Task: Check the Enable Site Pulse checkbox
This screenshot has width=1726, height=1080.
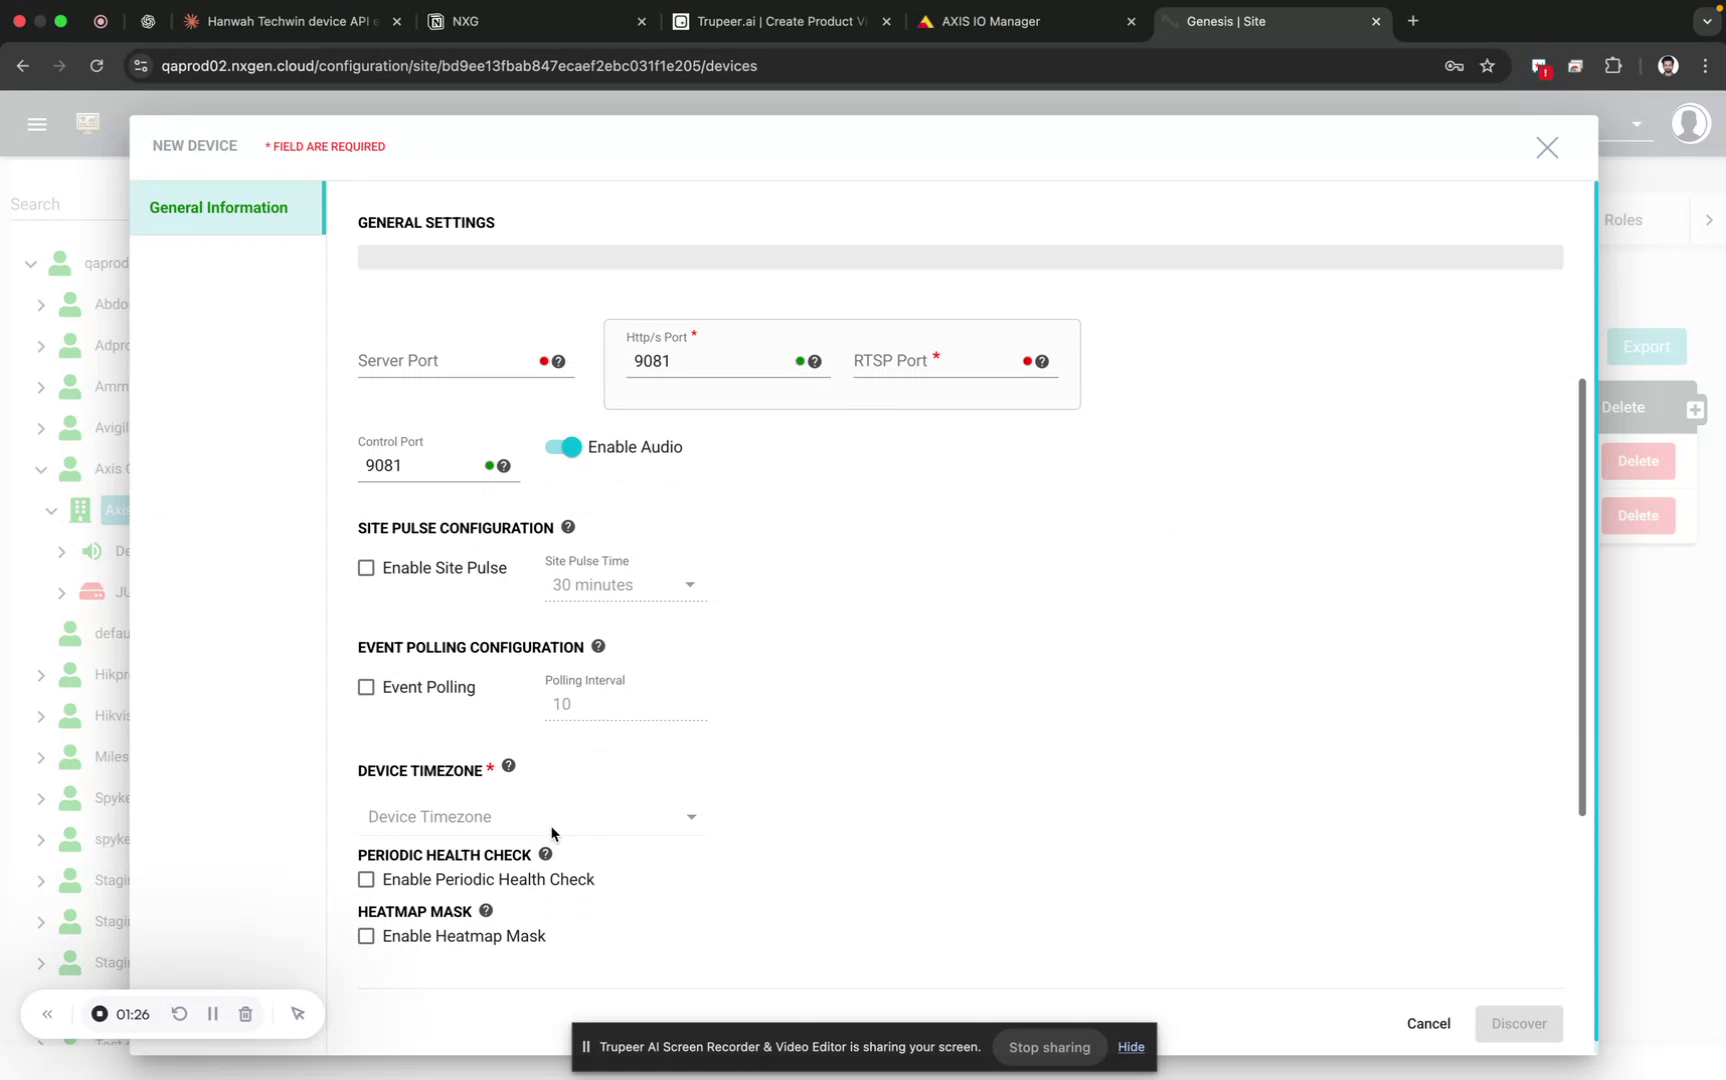Action: tap(366, 567)
